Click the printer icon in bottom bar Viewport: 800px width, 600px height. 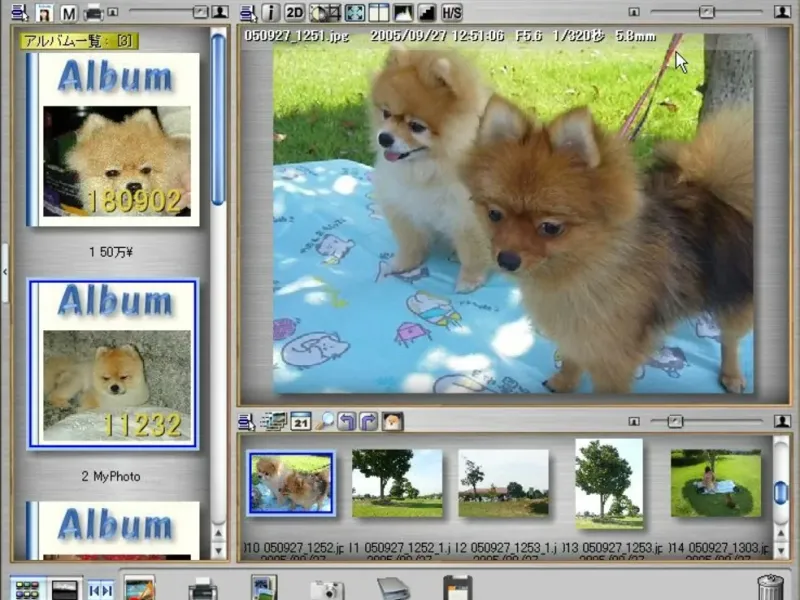[202, 588]
